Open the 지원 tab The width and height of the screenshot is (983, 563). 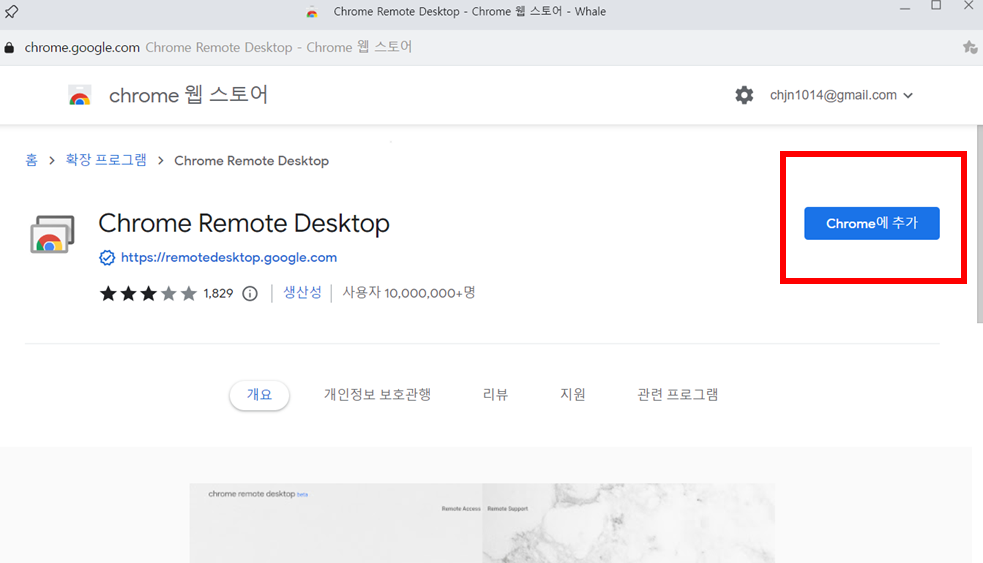point(573,395)
